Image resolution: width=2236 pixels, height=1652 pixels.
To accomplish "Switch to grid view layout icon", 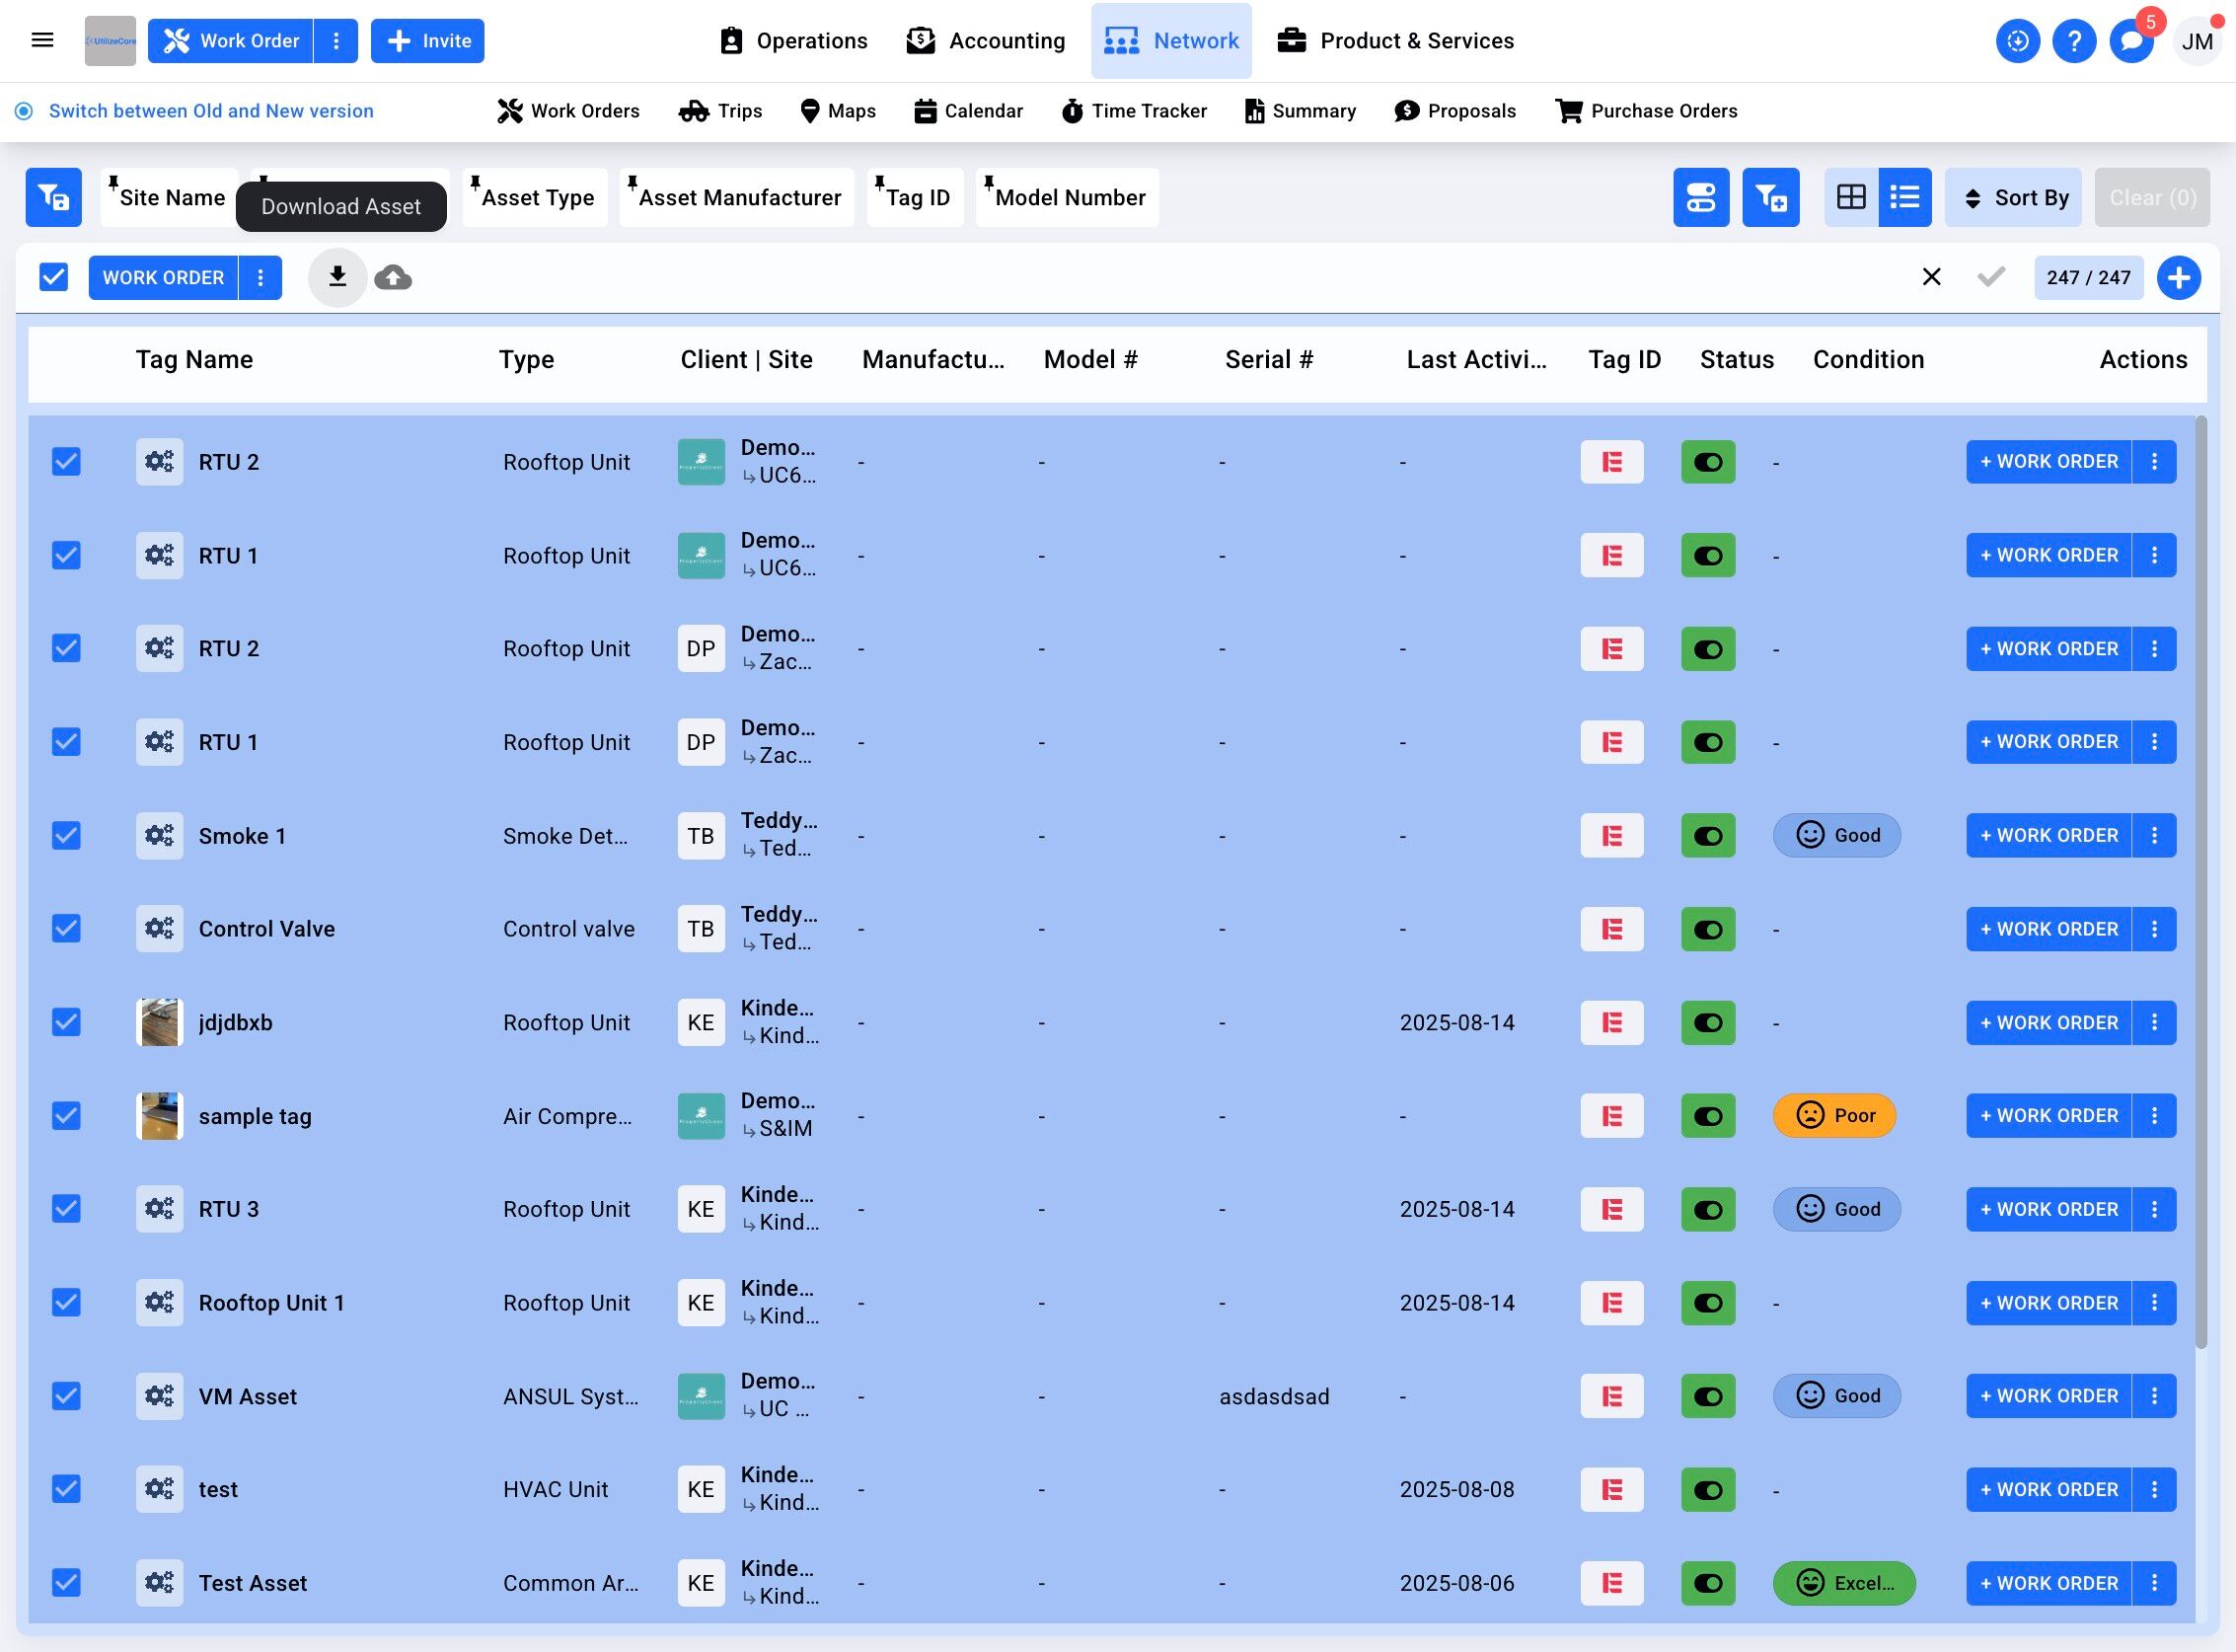I will click(1851, 197).
